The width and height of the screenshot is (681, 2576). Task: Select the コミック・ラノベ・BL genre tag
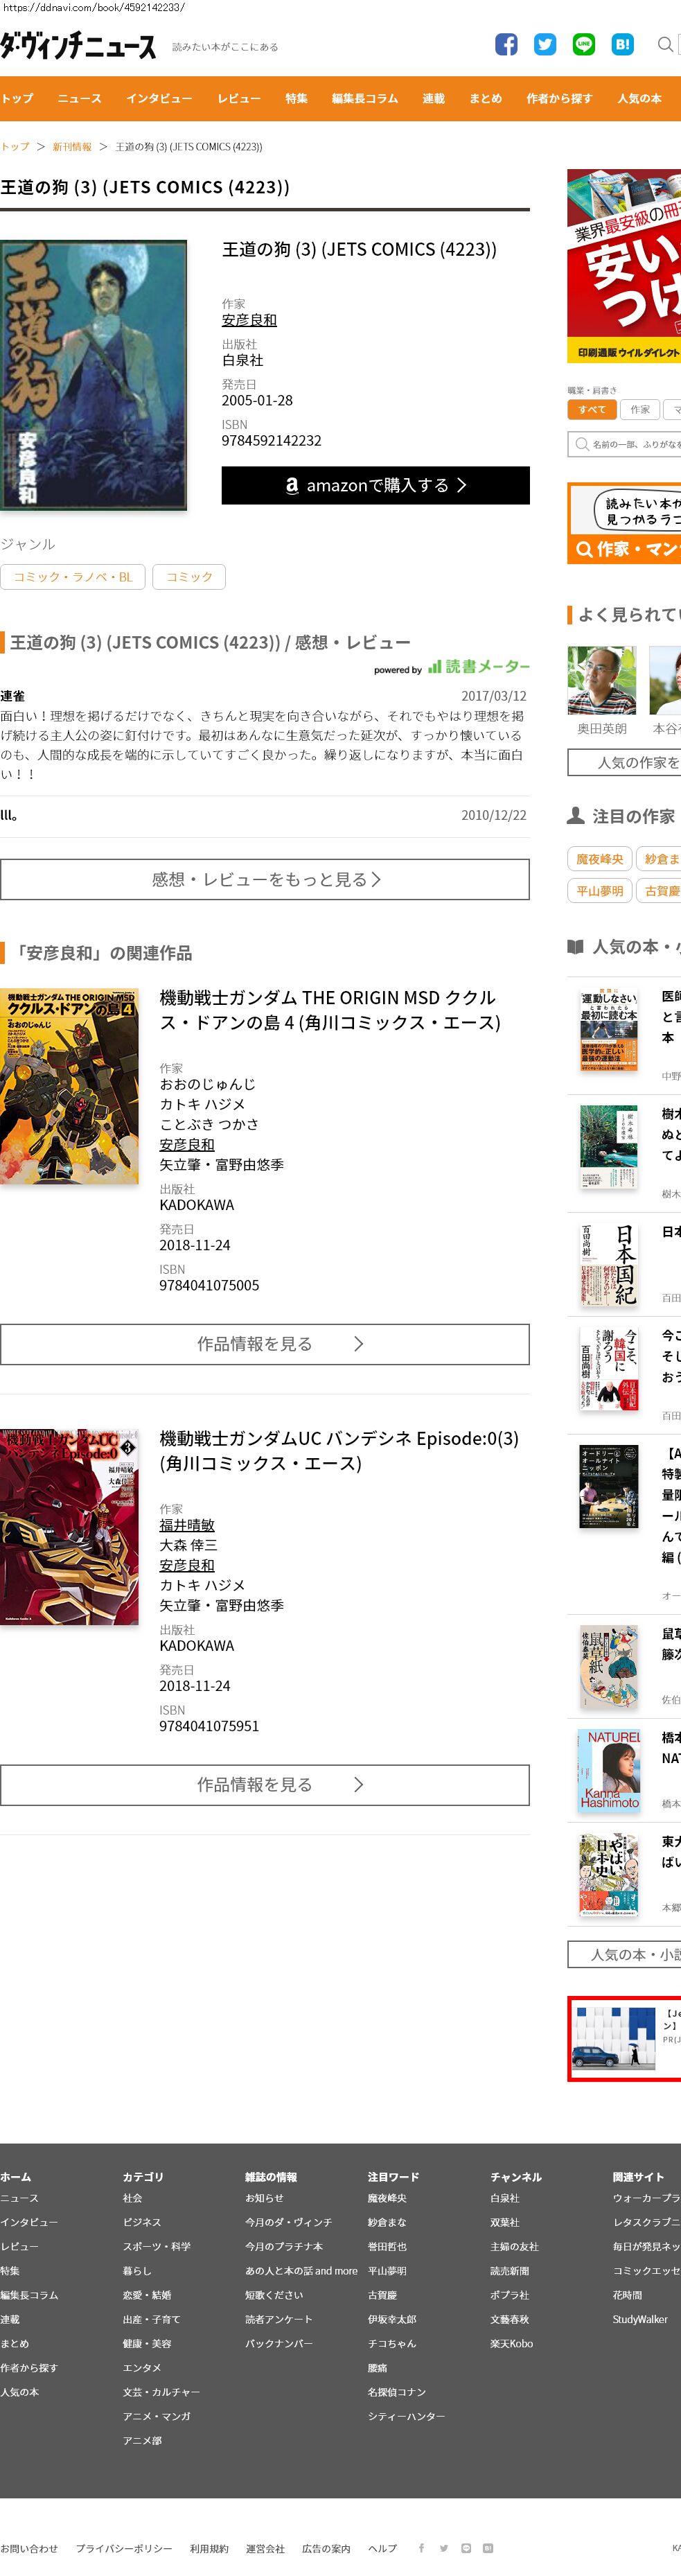73,577
